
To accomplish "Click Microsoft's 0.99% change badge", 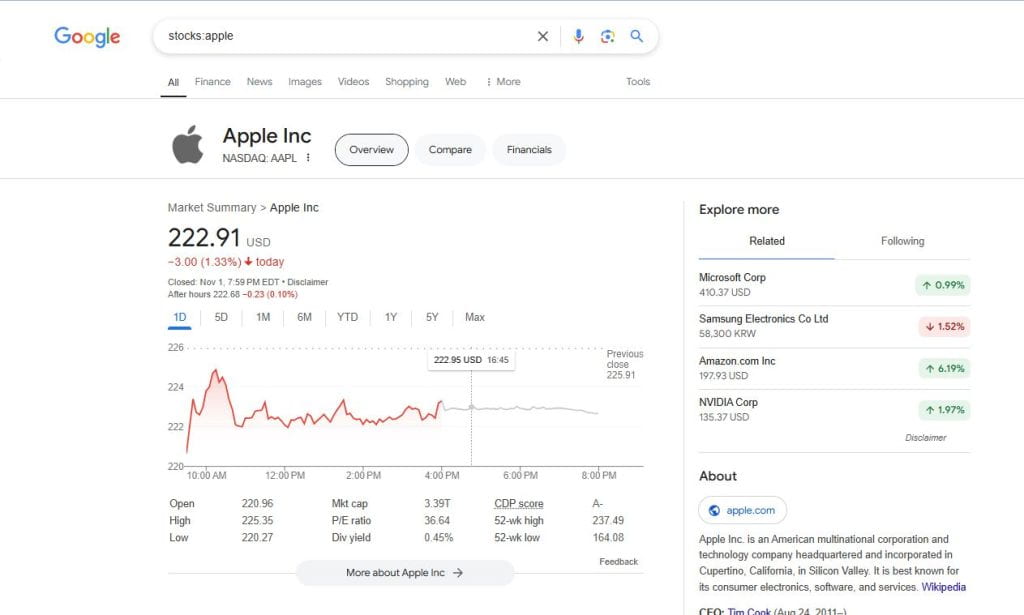I will click(x=943, y=285).
